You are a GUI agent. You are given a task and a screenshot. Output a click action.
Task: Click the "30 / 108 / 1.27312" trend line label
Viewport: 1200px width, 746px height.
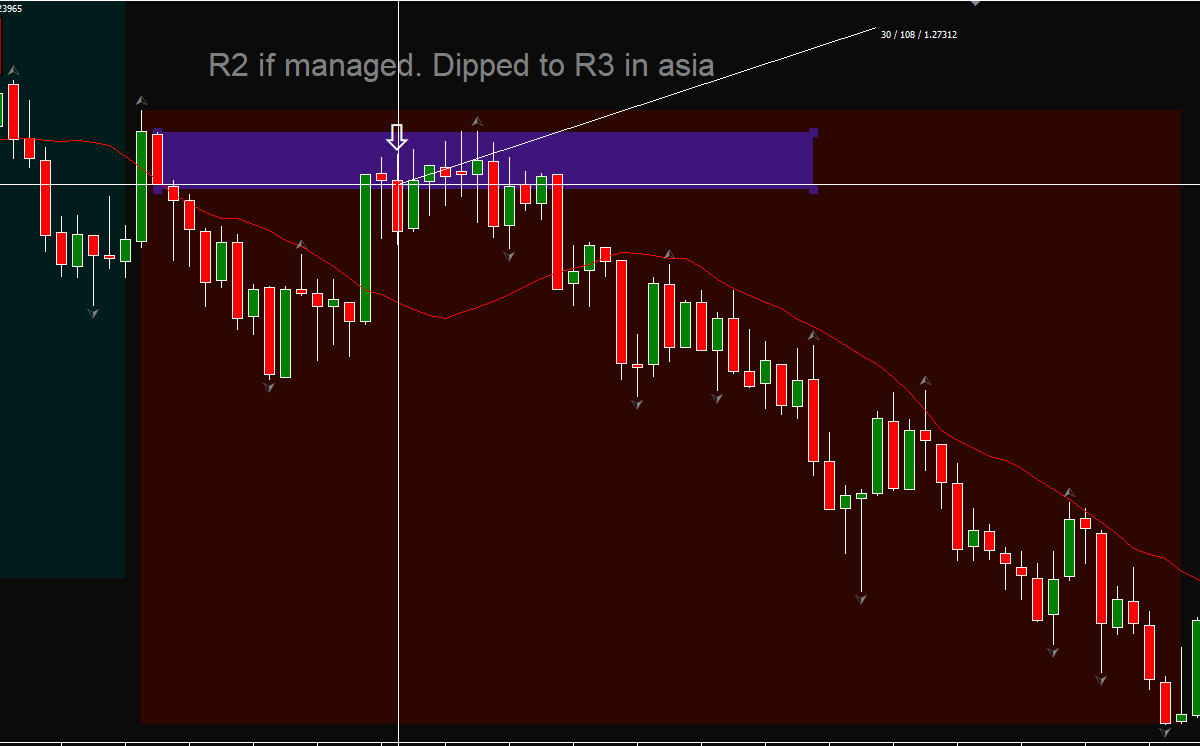[x=919, y=34]
